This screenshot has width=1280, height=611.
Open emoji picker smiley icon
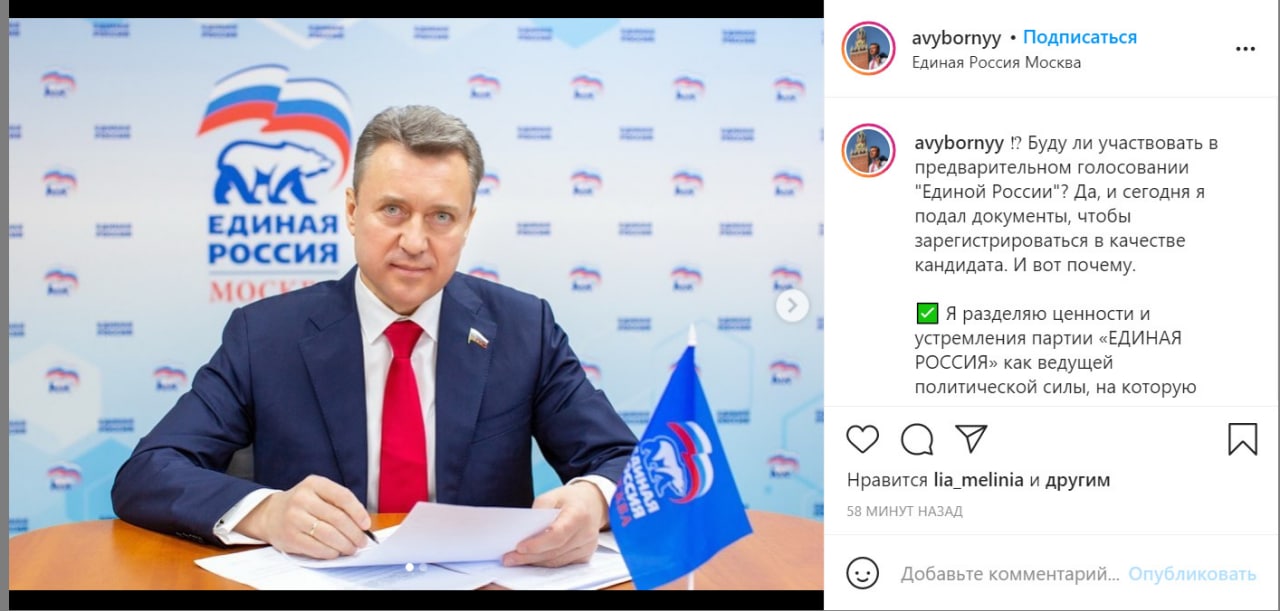[862, 574]
